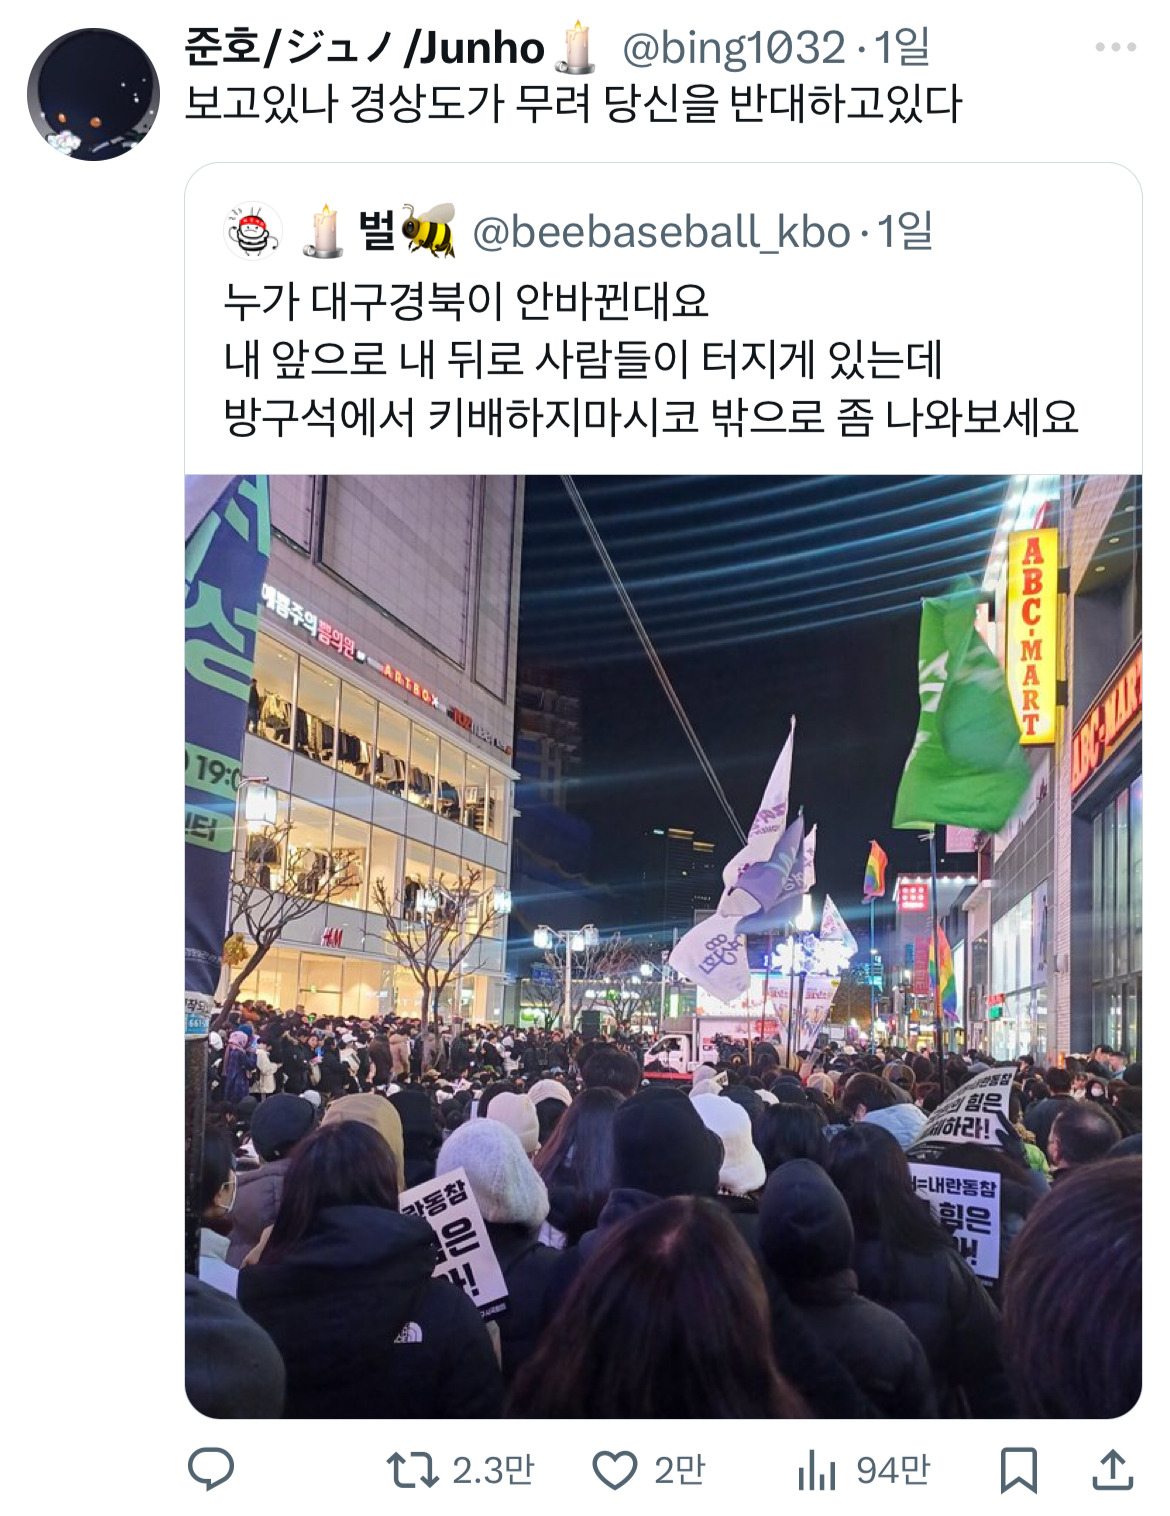Viewport: 1170px width, 1516px height.
Task: Tap the retweet arrows icon
Action: (413, 1470)
